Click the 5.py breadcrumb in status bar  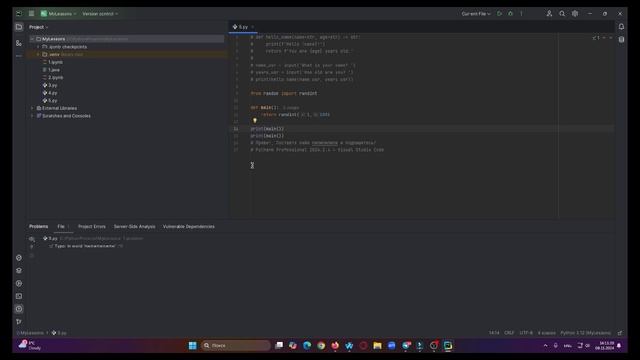(x=59, y=333)
